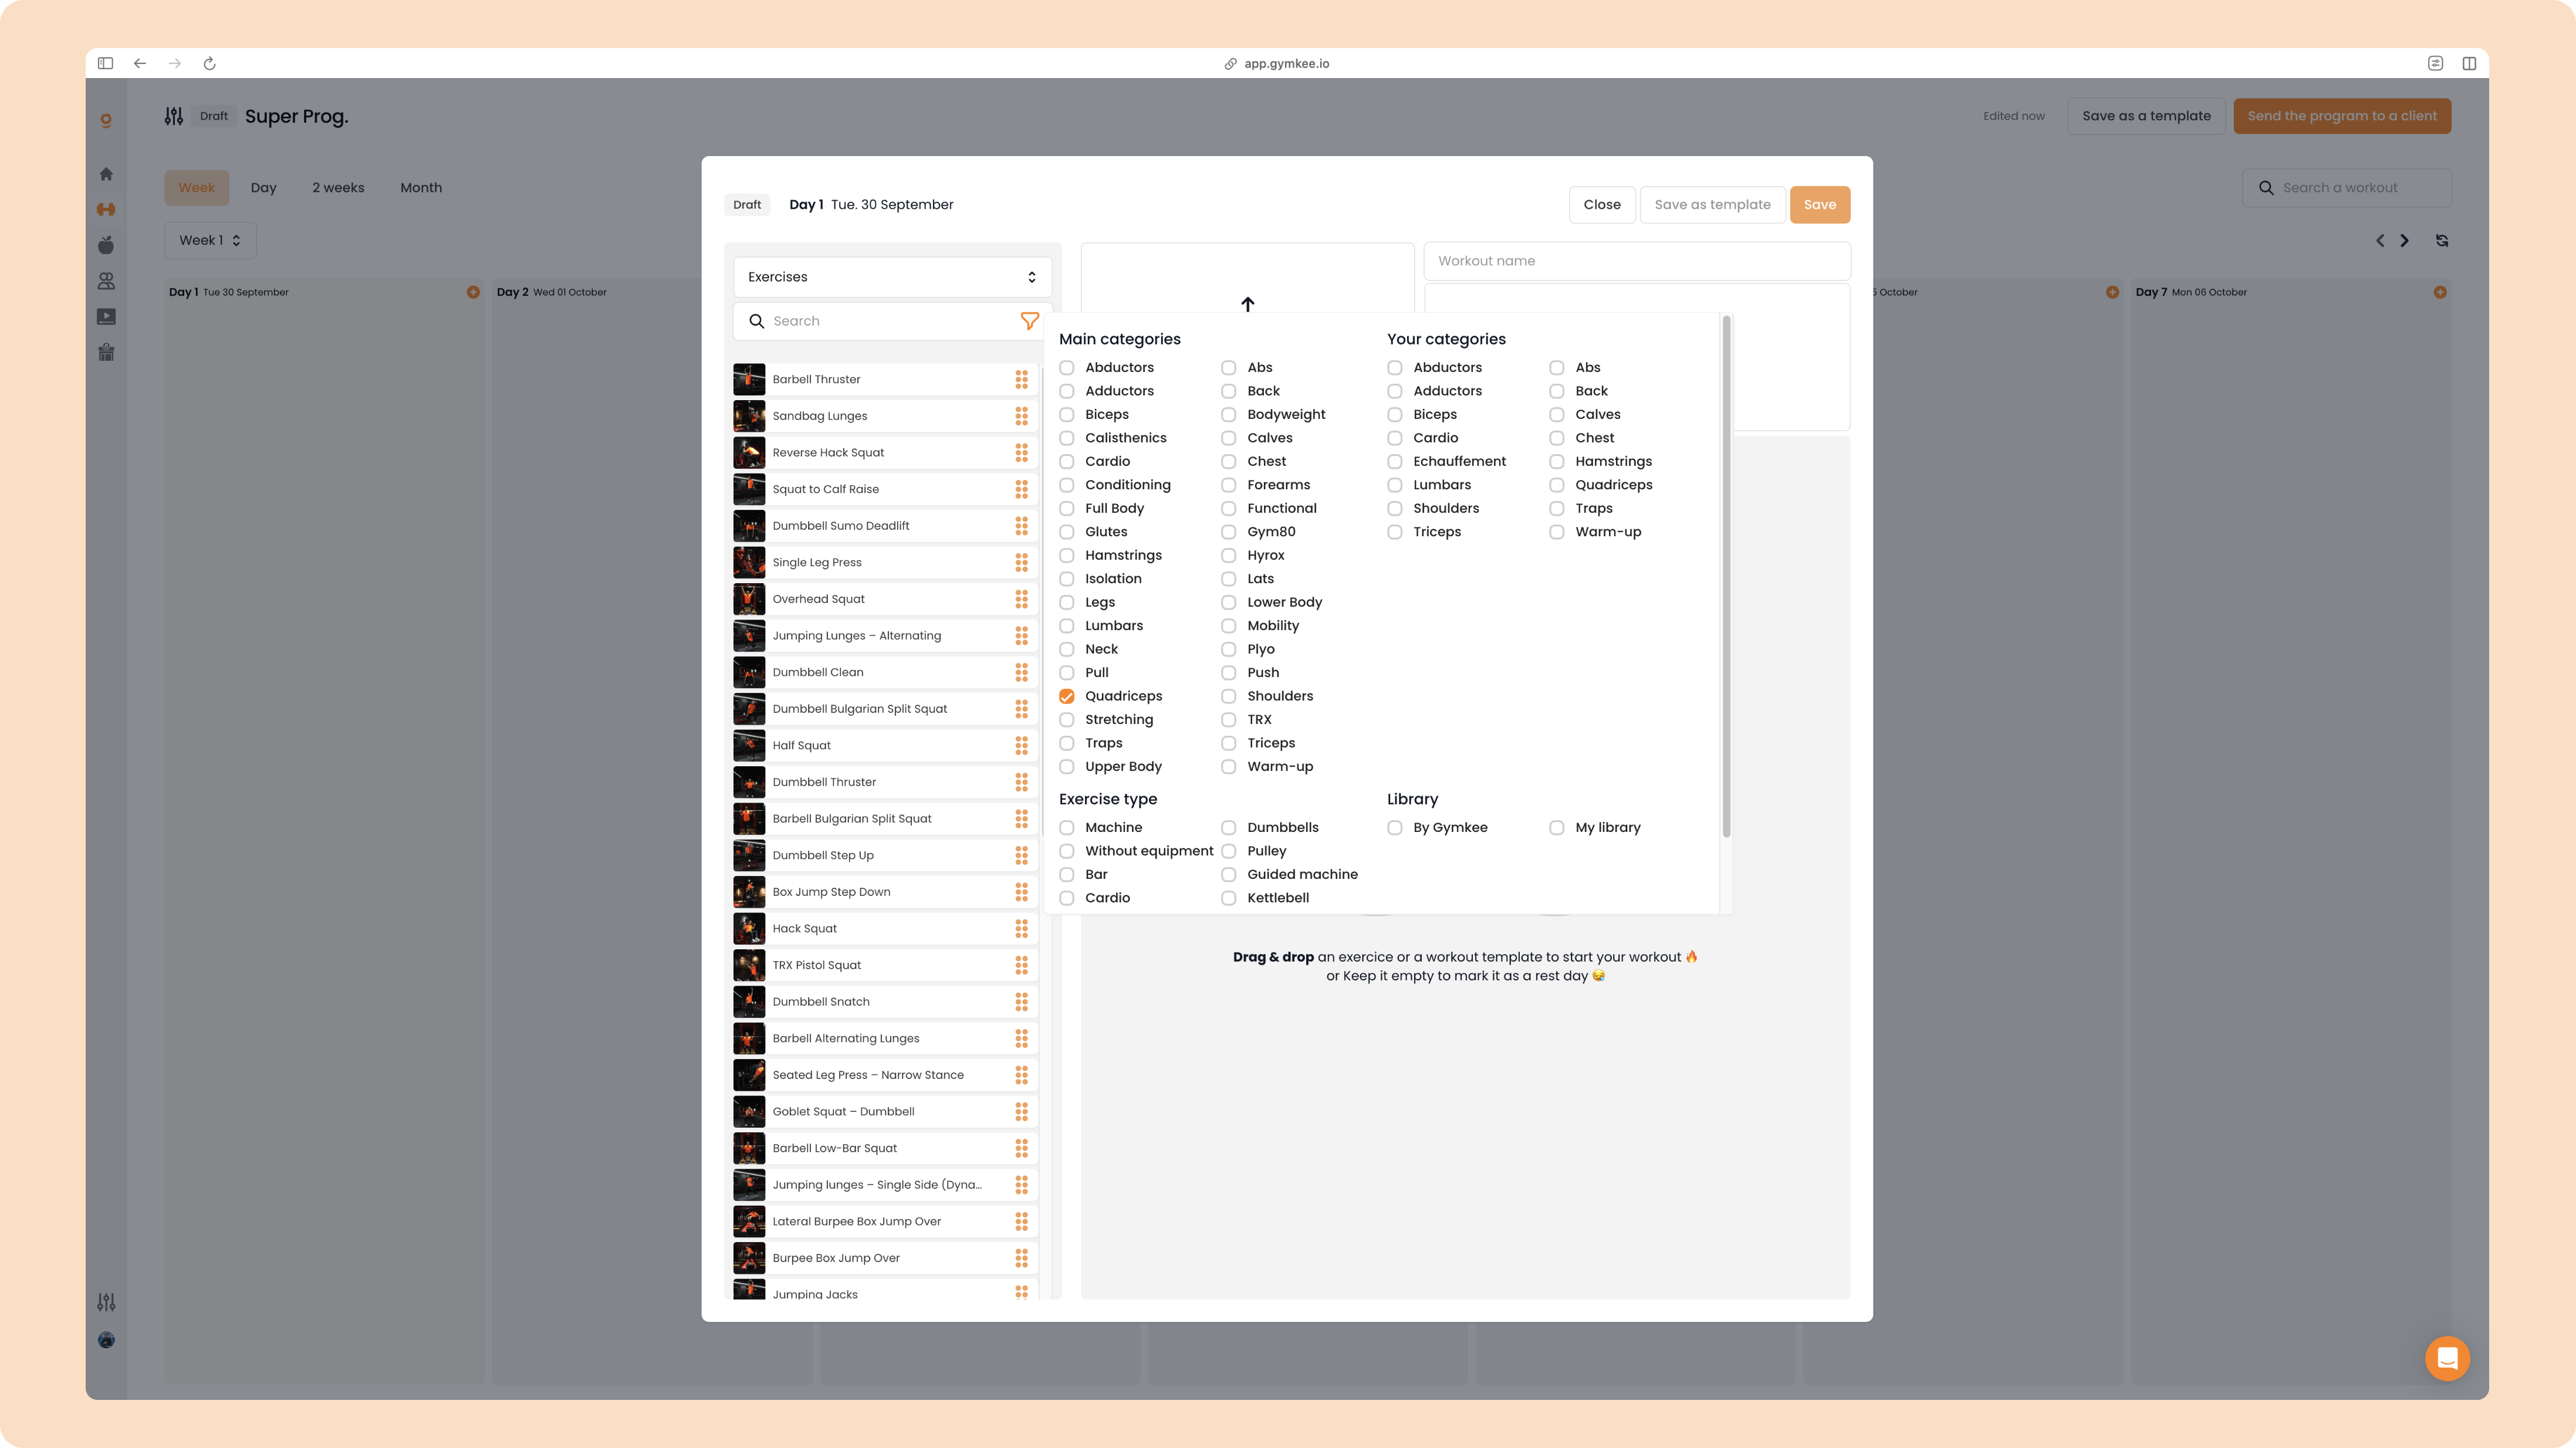Open the Exercises dropdown
2576x1448 pixels.
892,277
